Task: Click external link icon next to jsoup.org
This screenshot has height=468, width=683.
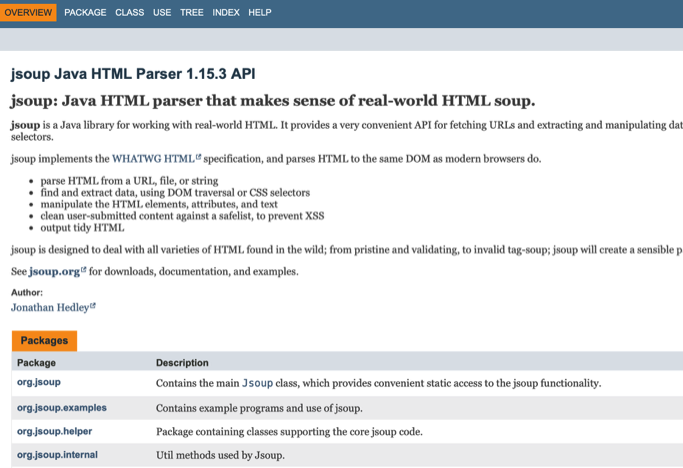Action: 83,270
